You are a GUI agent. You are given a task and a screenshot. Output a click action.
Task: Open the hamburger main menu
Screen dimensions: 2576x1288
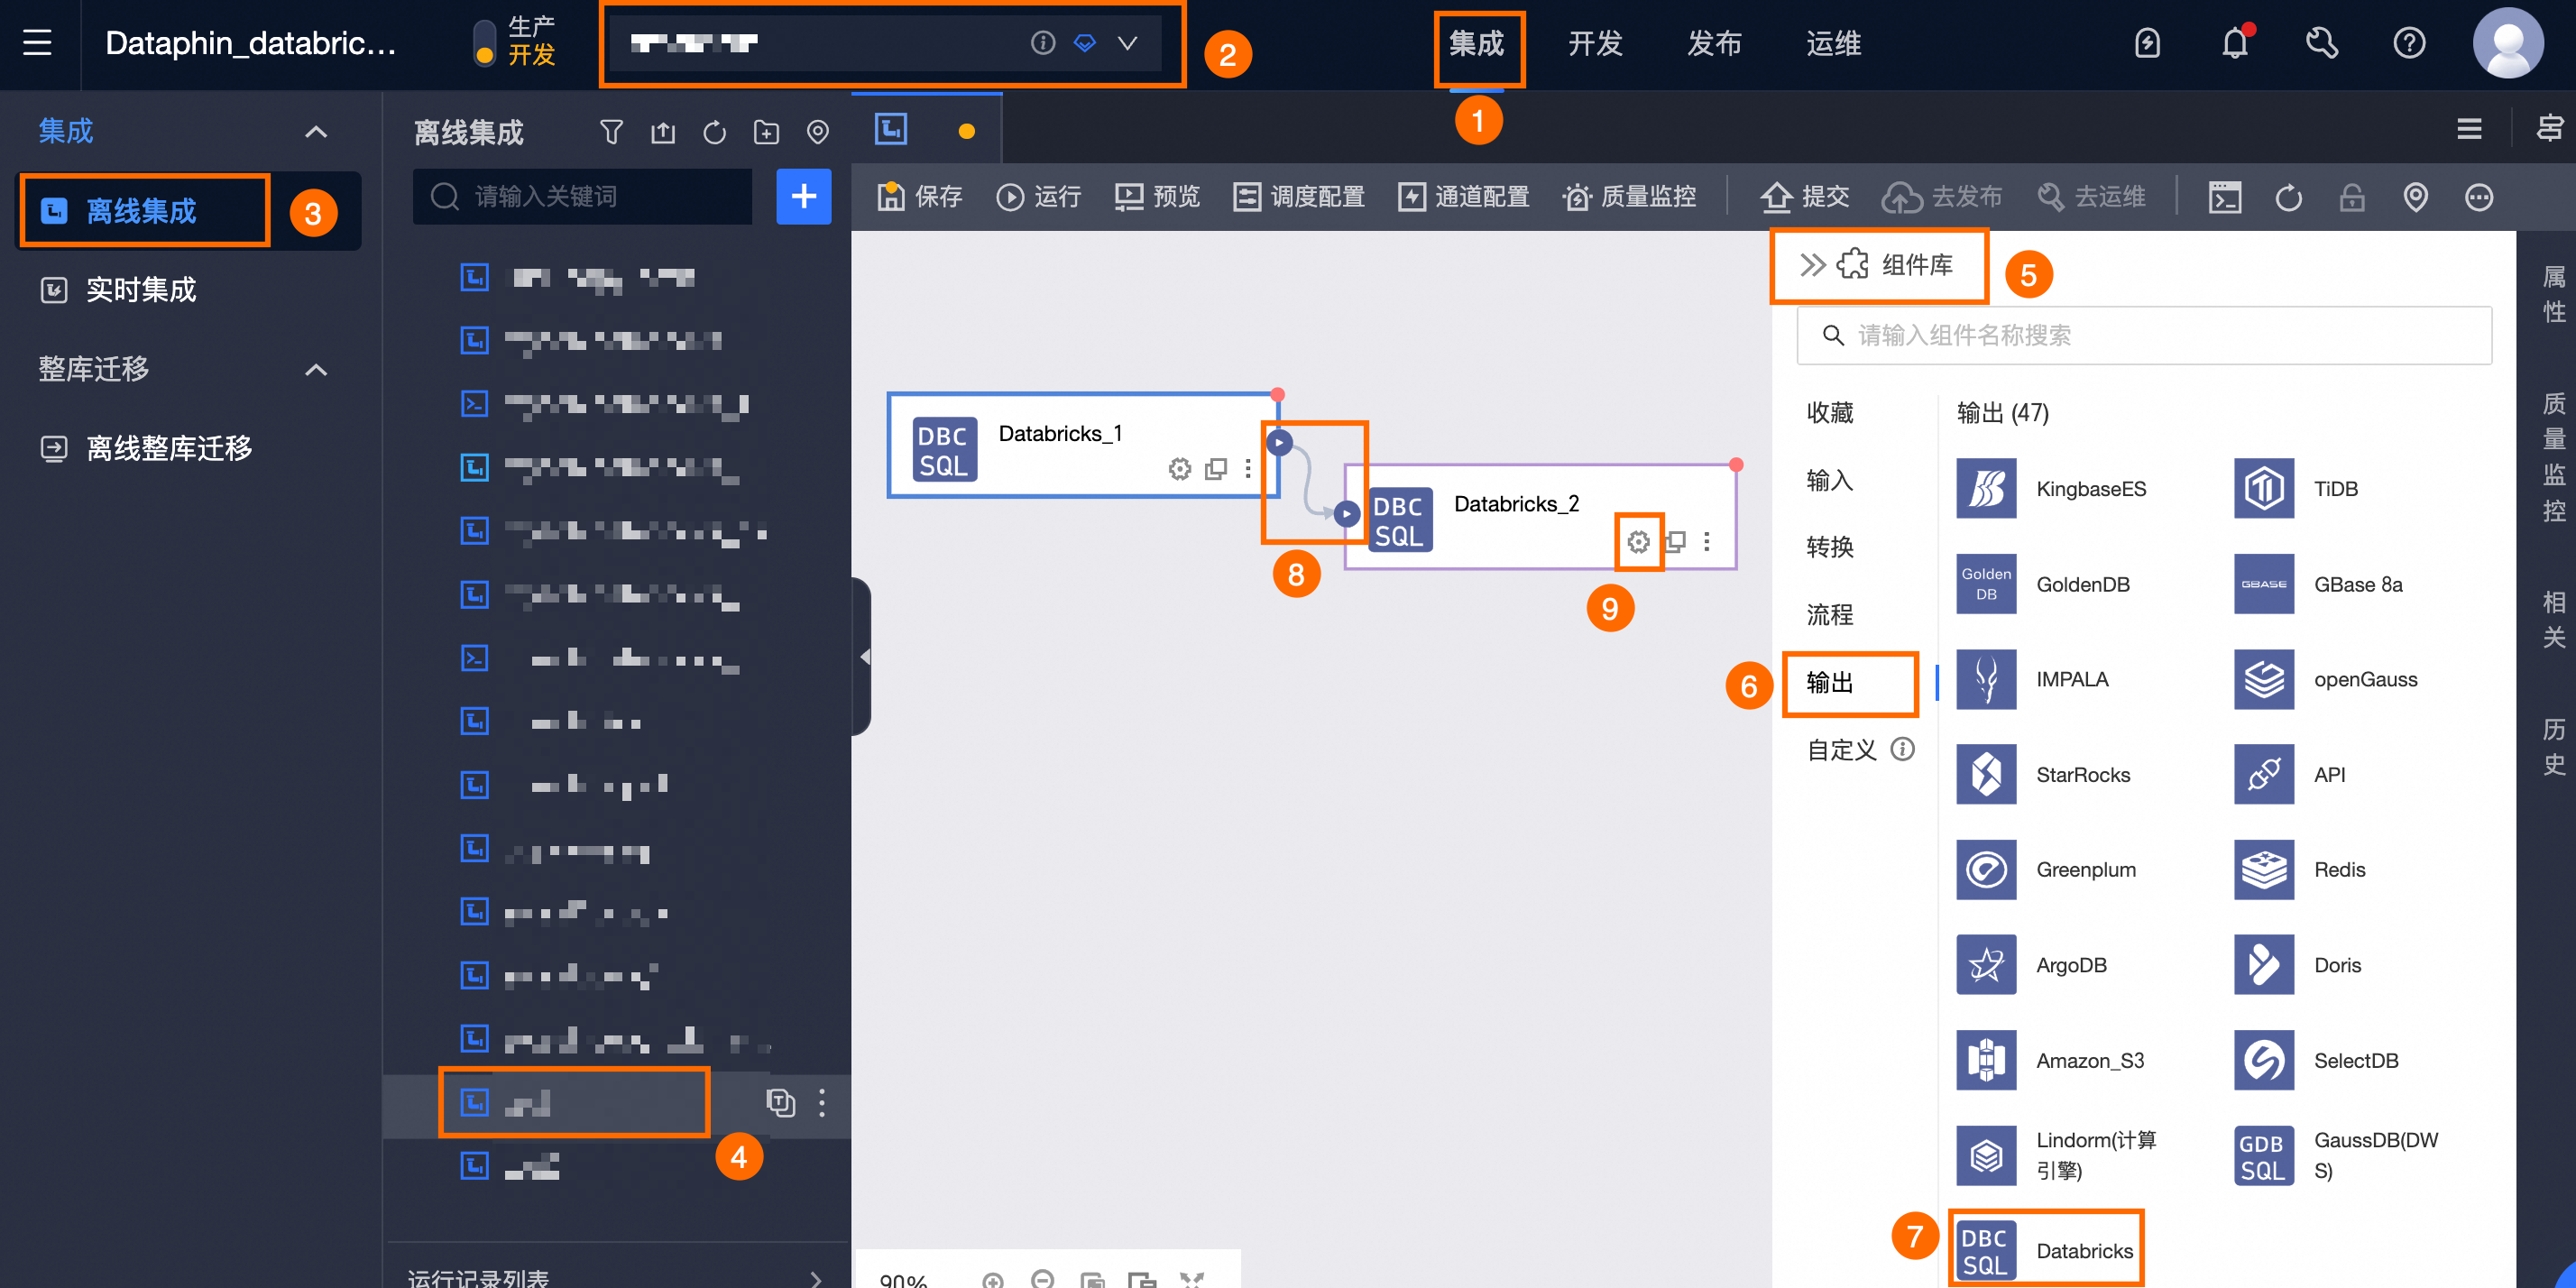[37, 43]
